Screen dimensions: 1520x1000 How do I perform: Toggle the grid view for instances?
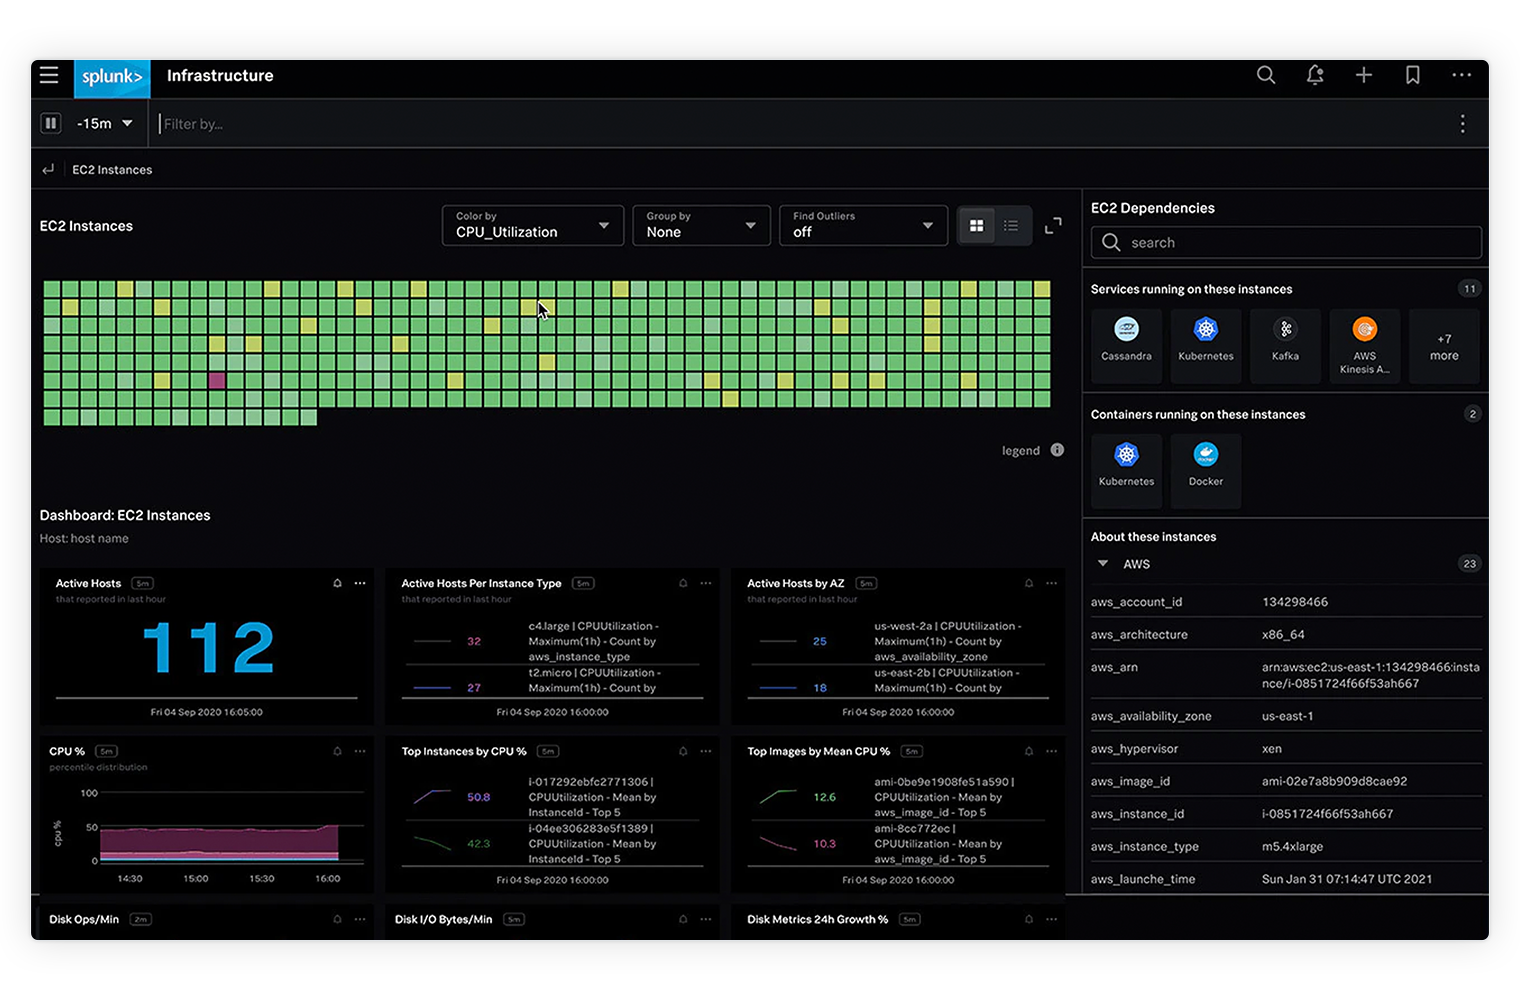(x=977, y=225)
